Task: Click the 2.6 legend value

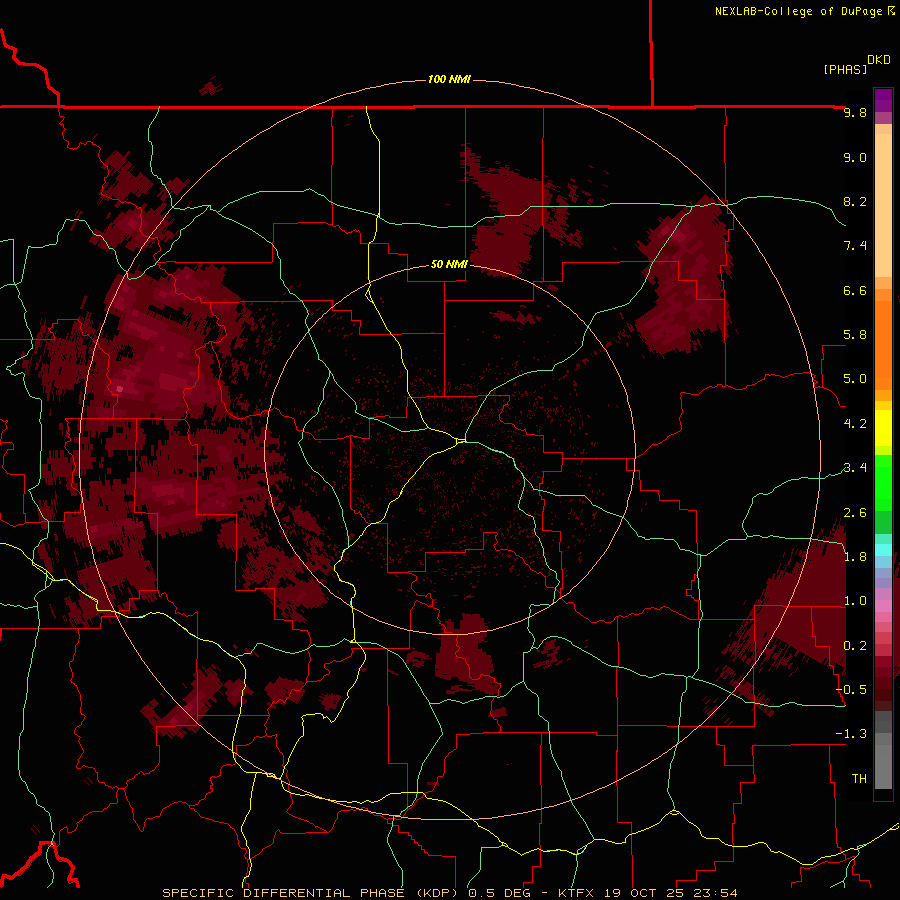Action: click(x=855, y=513)
